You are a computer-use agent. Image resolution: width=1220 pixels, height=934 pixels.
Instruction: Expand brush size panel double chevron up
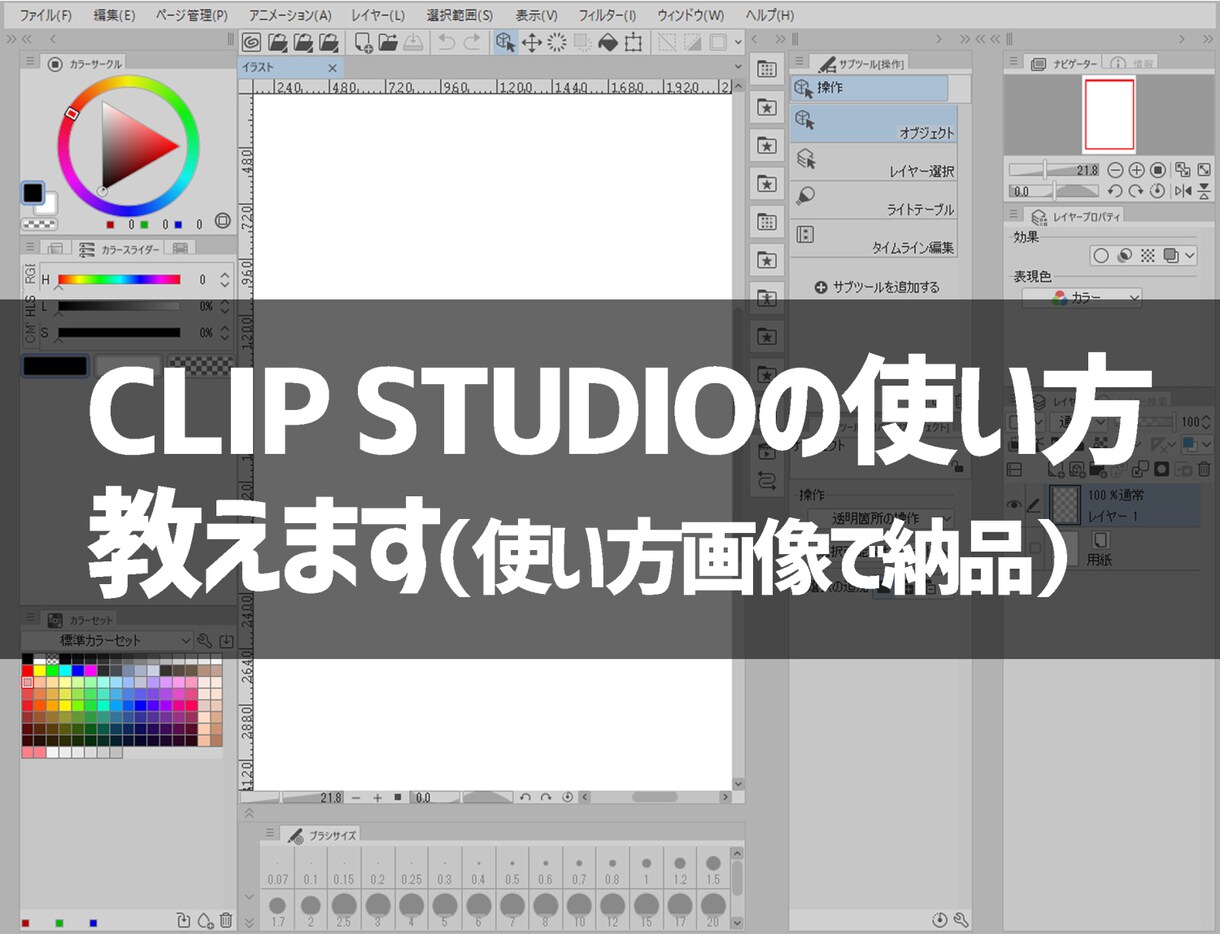(250, 811)
